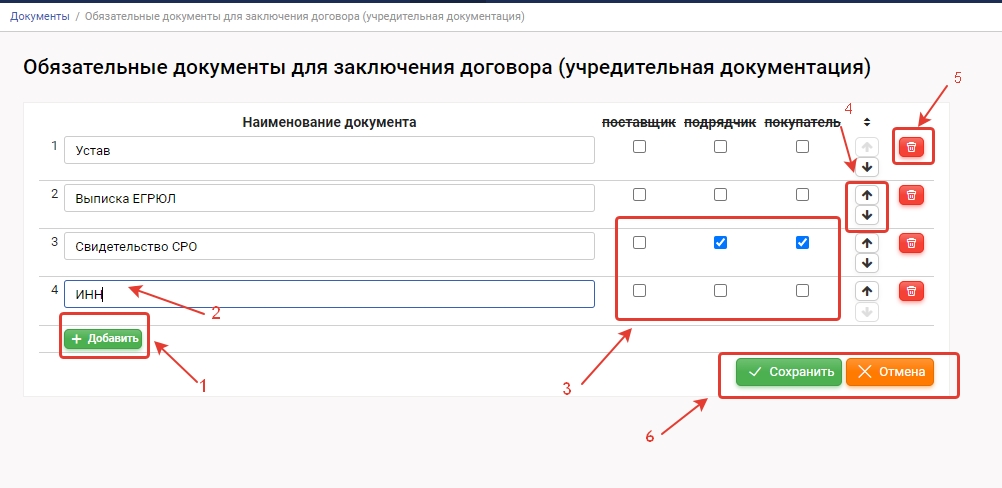Focus the Выписка ЕГРЮЛ name field

(329, 198)
